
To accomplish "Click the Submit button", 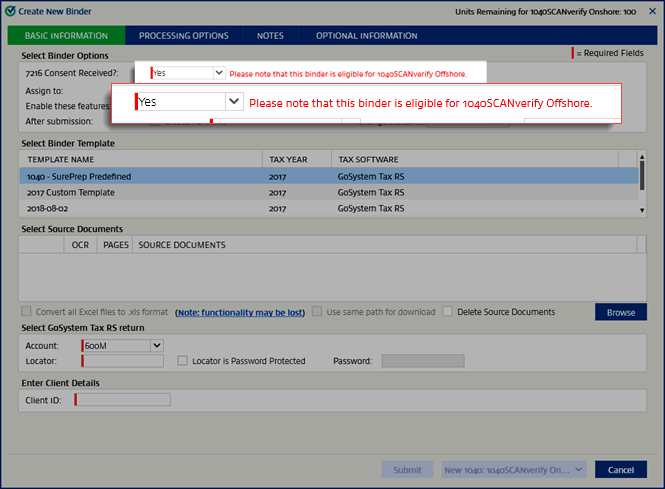I will click(x=407, y=469).
